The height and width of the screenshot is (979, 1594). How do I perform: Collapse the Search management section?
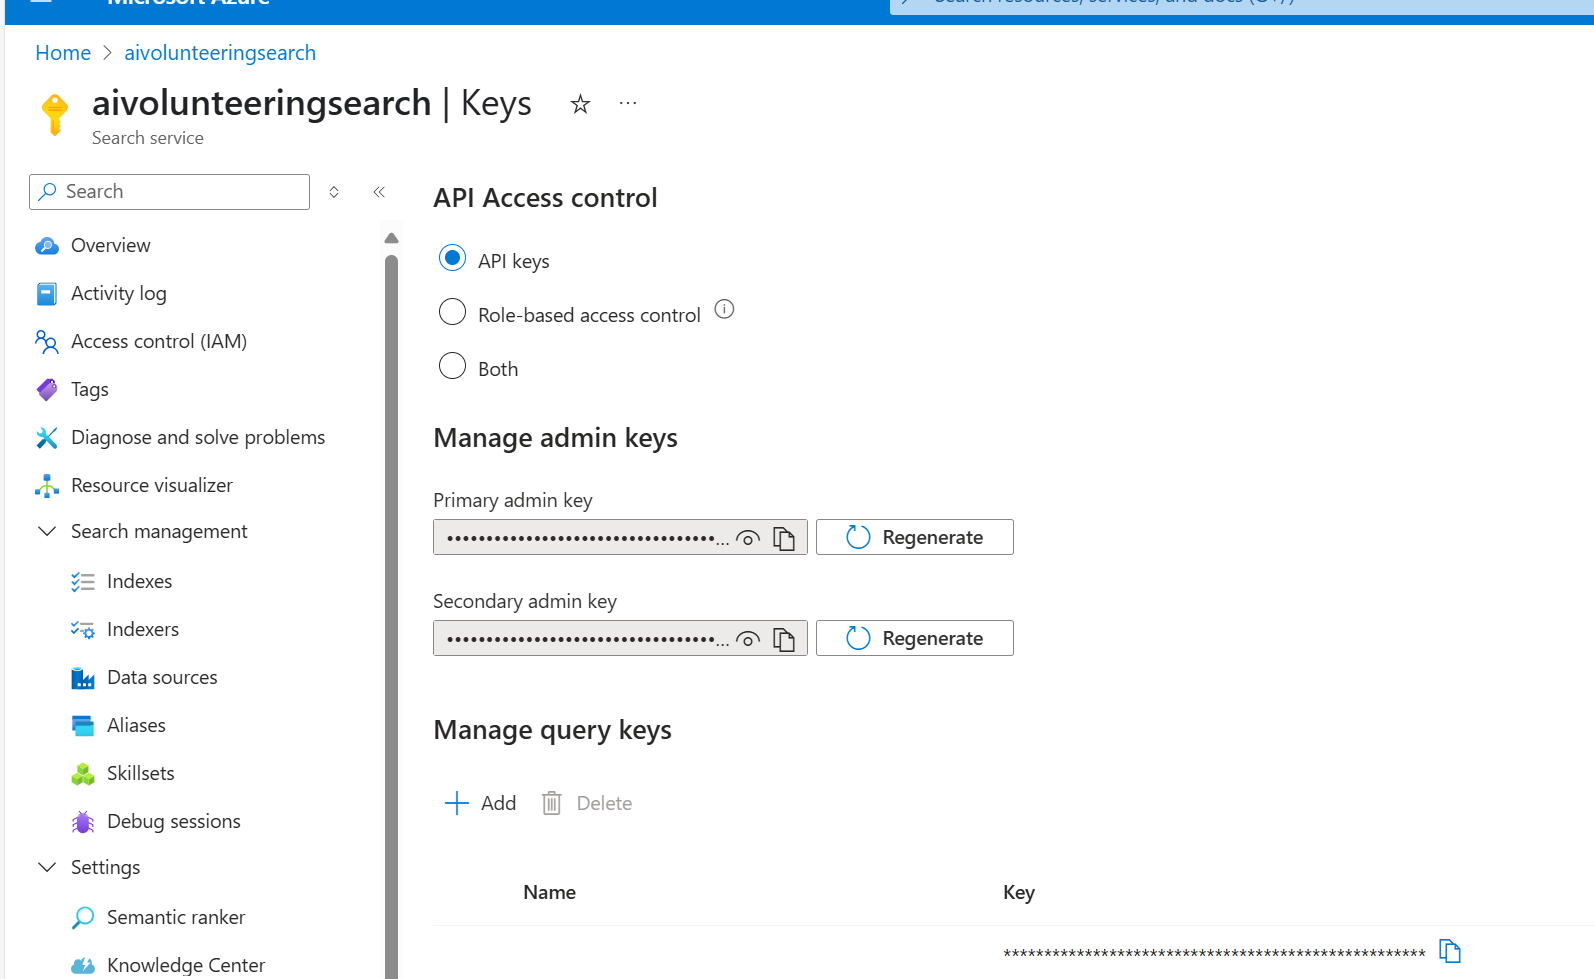click(47, 531)
